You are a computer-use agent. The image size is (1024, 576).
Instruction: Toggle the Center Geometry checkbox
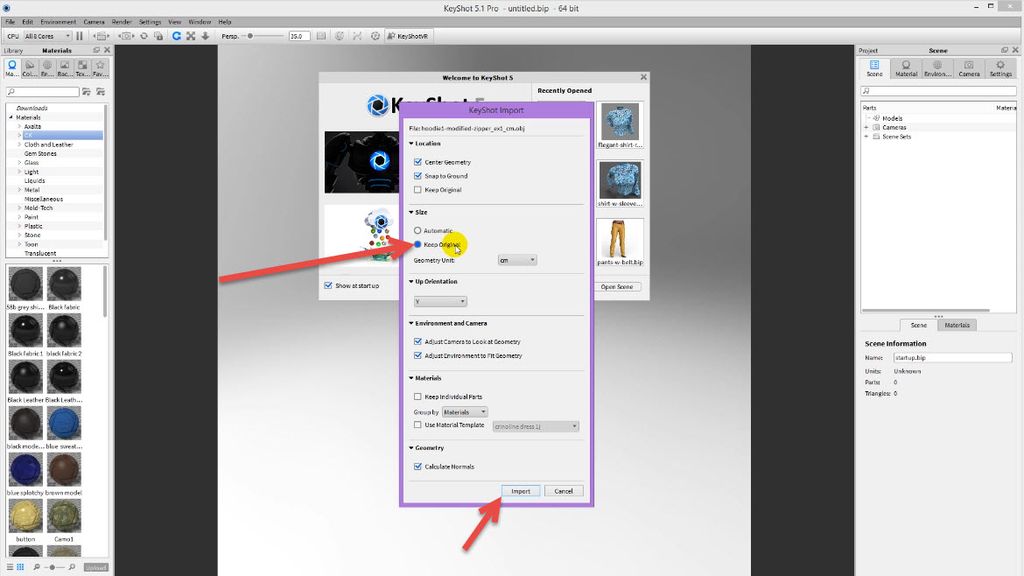[418, 161]
